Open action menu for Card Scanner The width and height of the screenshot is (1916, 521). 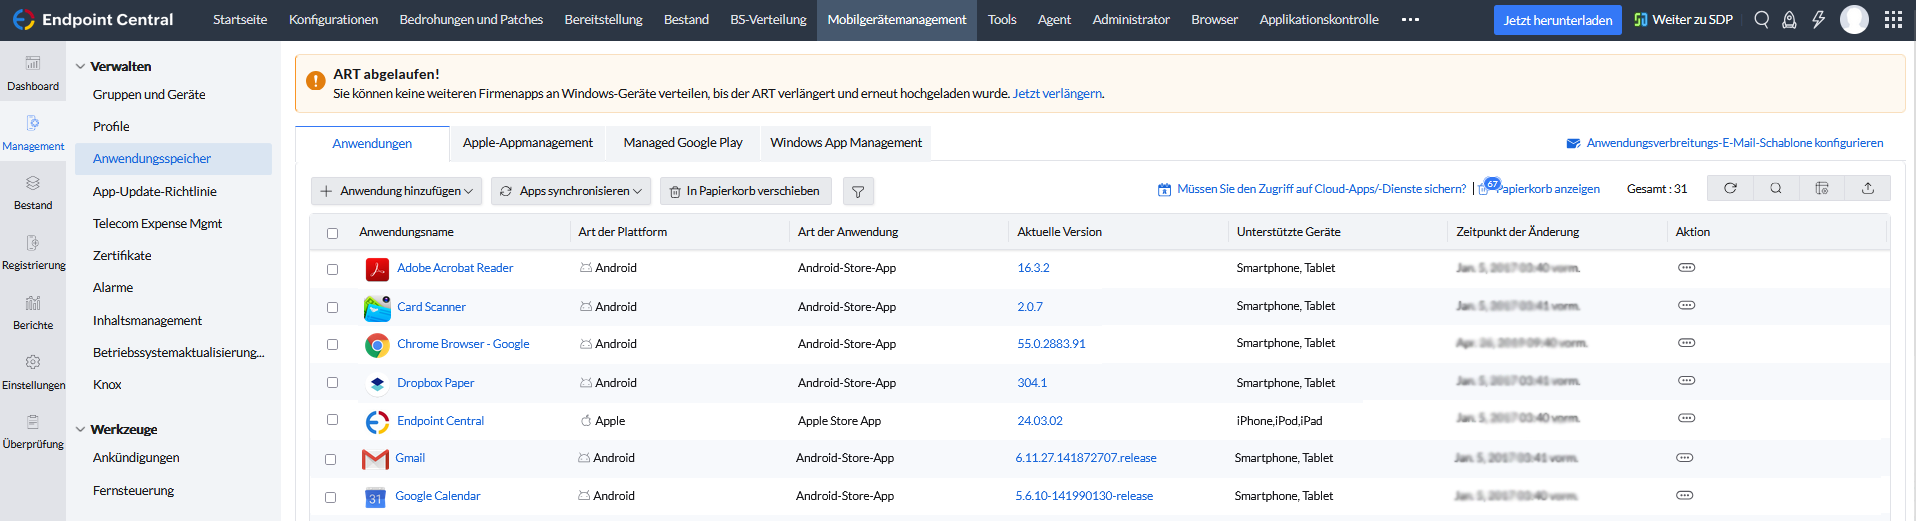[1686, 305]
